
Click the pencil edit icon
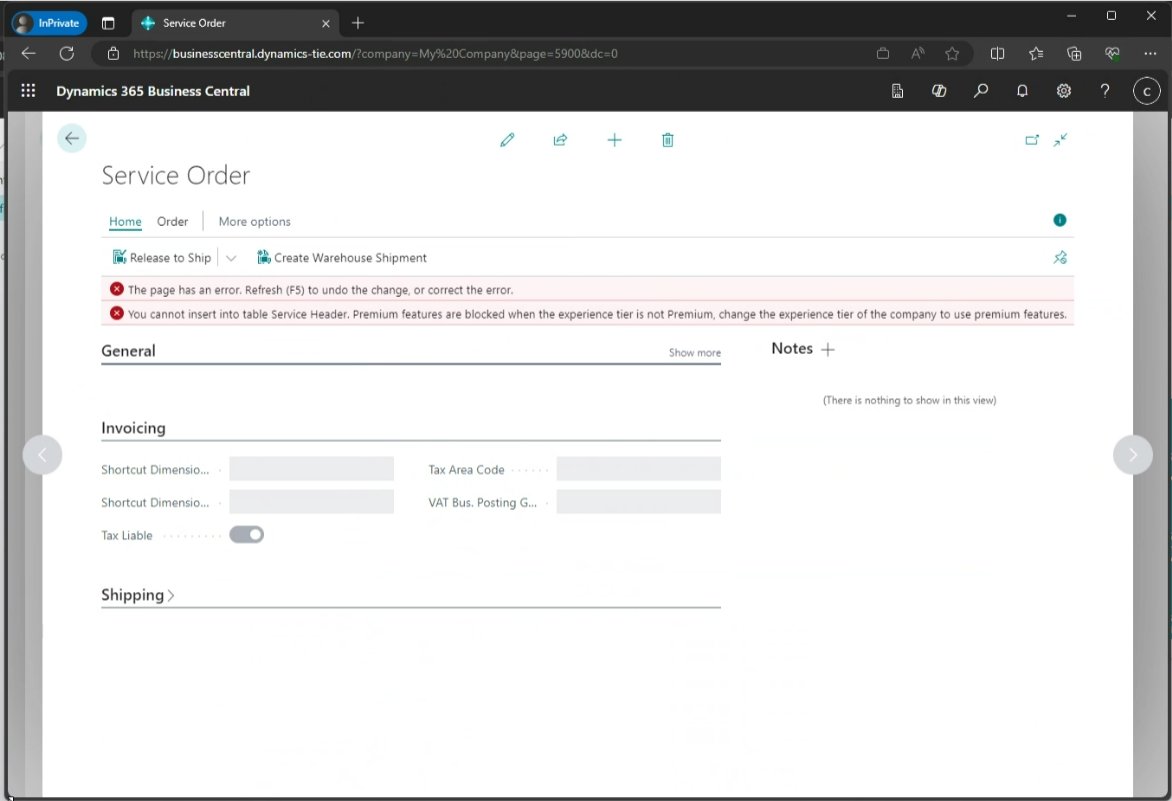508,140
